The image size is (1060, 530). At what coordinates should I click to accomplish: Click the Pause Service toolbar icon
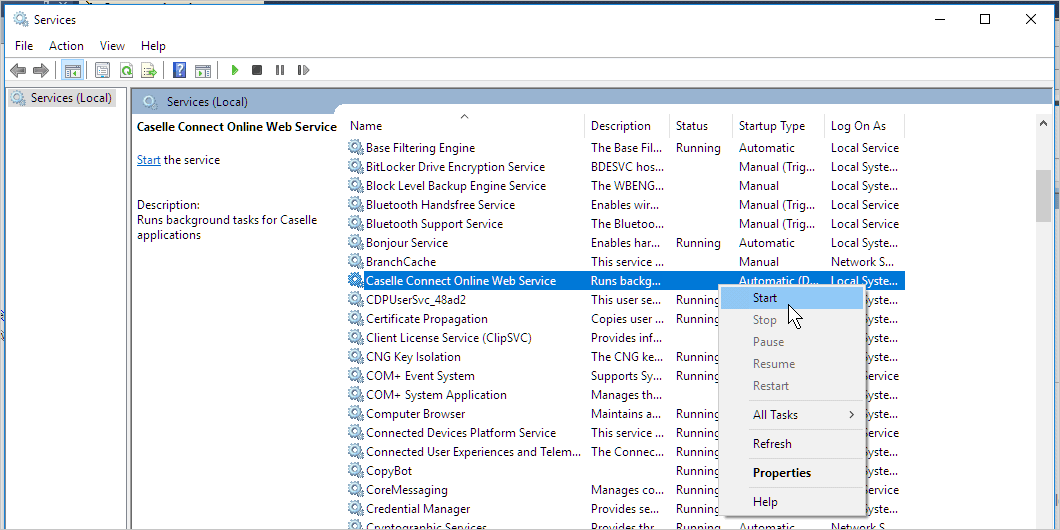coord(280,70)
